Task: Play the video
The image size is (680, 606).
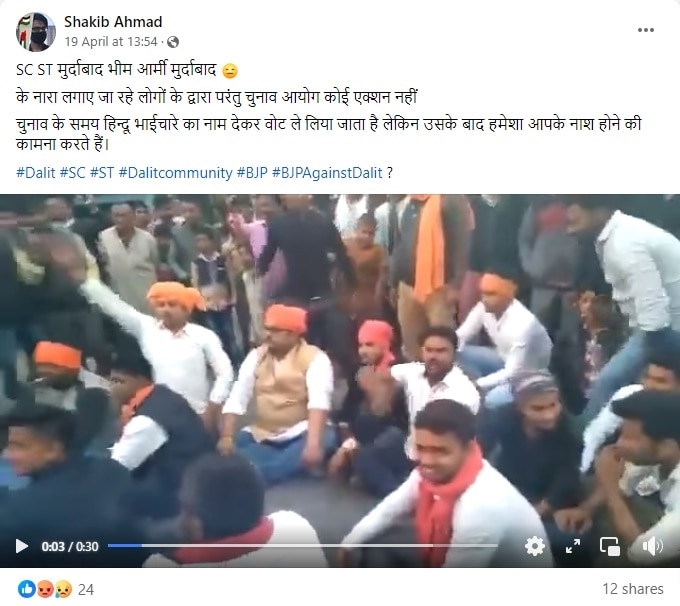Action: tap(21, 546)
